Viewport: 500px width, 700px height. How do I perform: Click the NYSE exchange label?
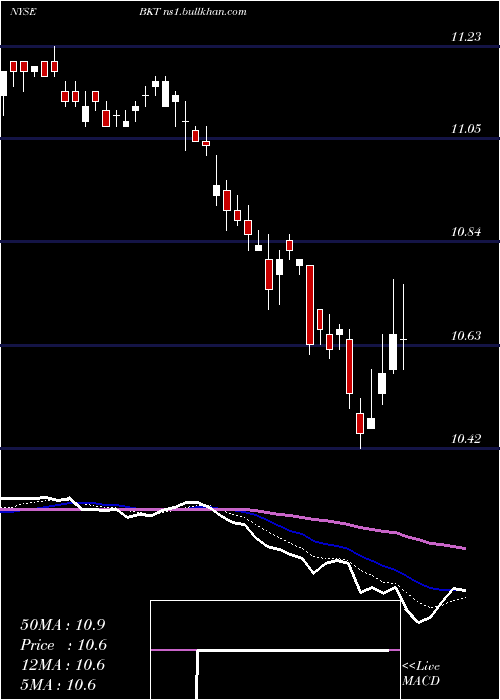click(x=23, y=12)
